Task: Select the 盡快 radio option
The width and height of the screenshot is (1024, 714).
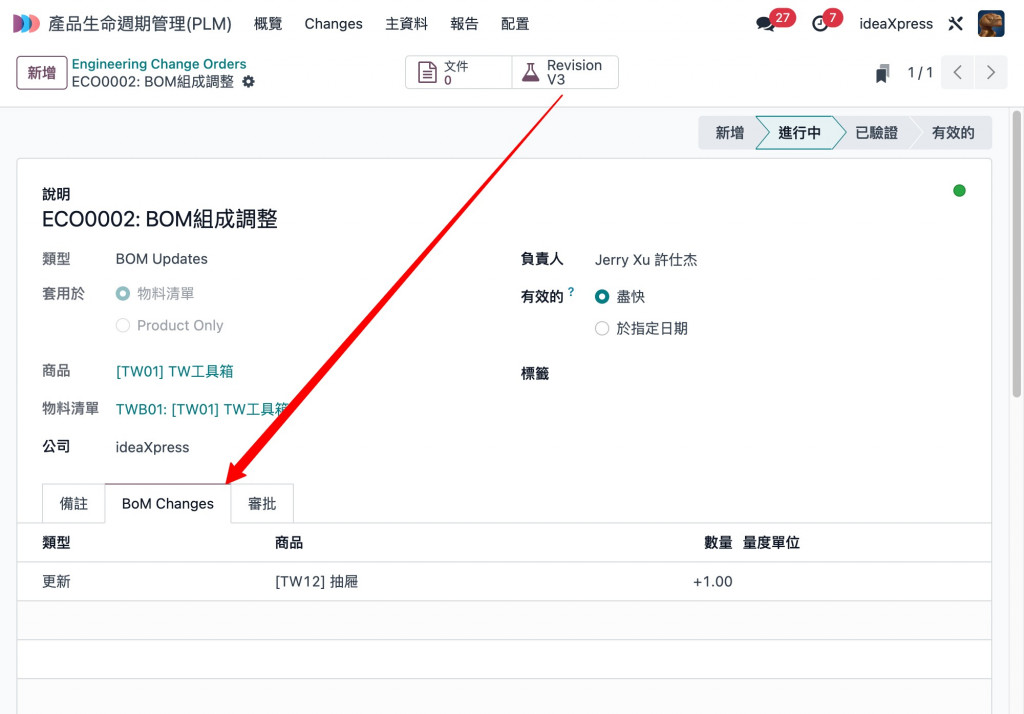Action: (x=602, y=297)
